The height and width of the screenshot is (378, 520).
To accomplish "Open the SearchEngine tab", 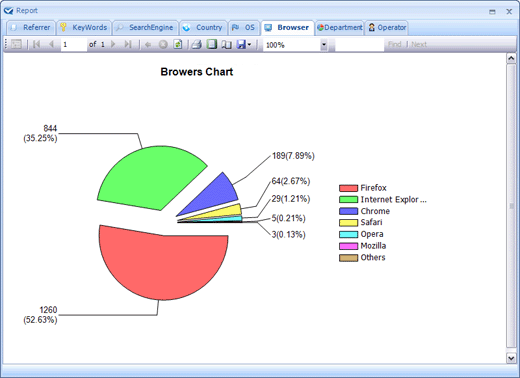I will point(145,28).
